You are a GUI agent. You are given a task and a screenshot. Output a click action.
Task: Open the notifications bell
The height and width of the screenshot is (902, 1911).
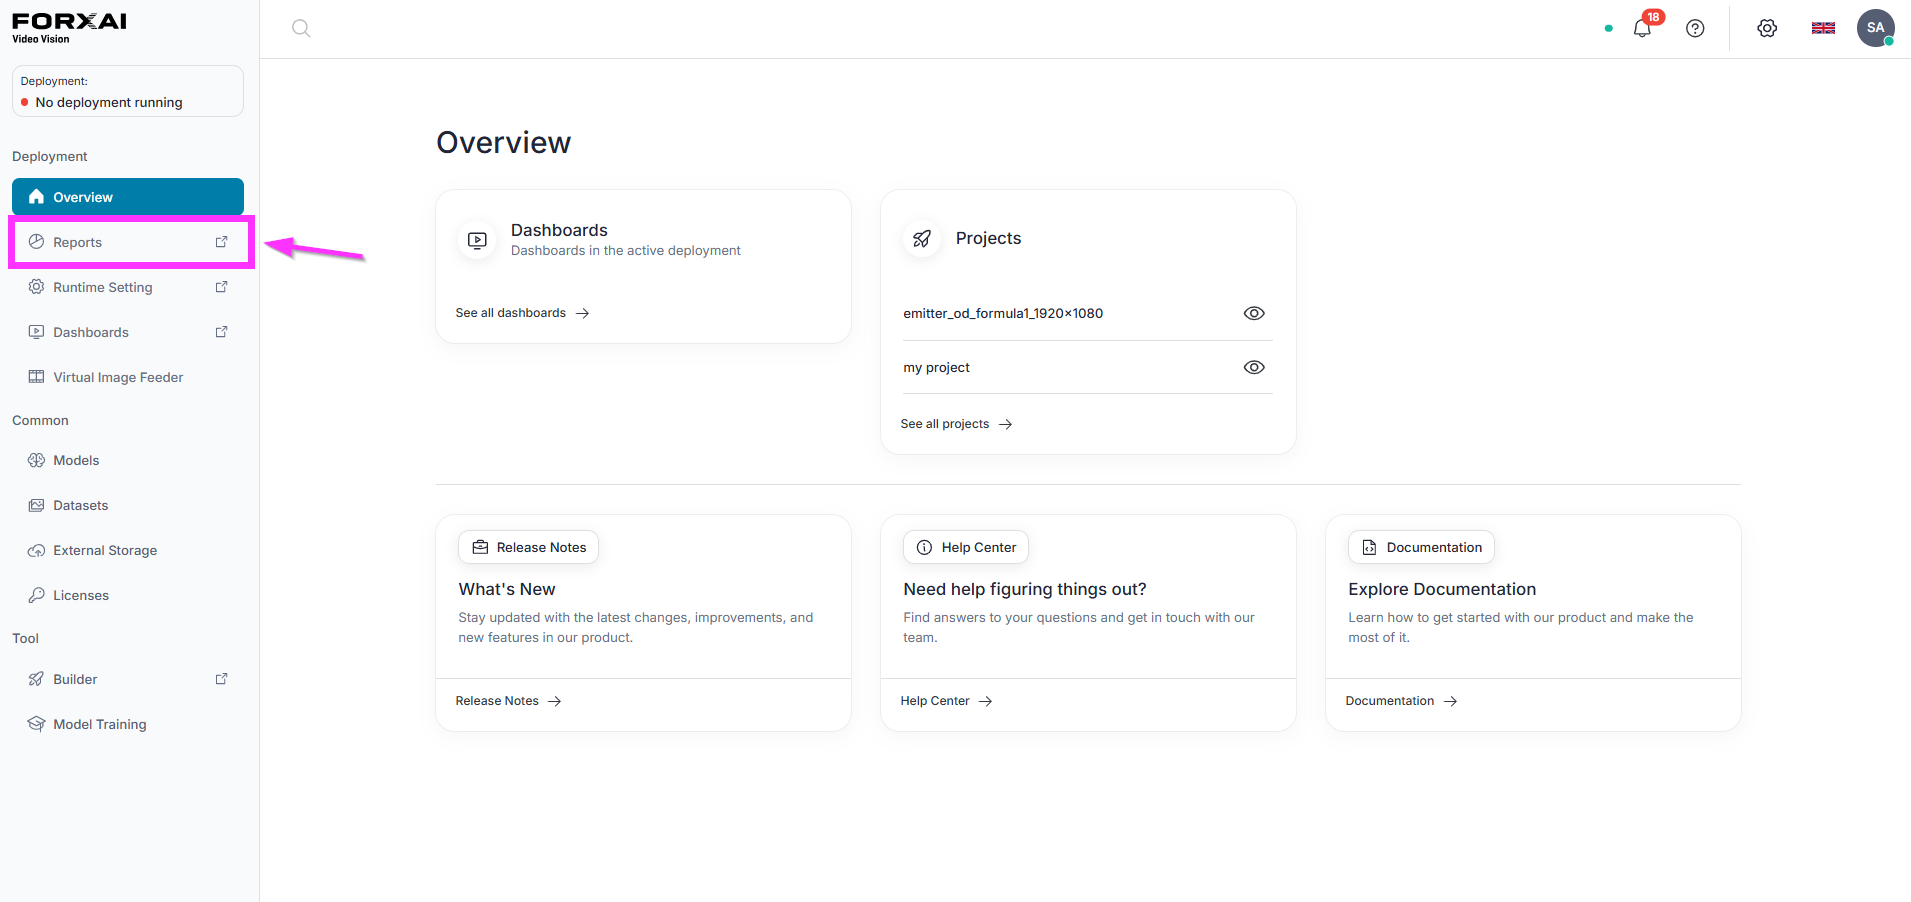click(1642, 29)
